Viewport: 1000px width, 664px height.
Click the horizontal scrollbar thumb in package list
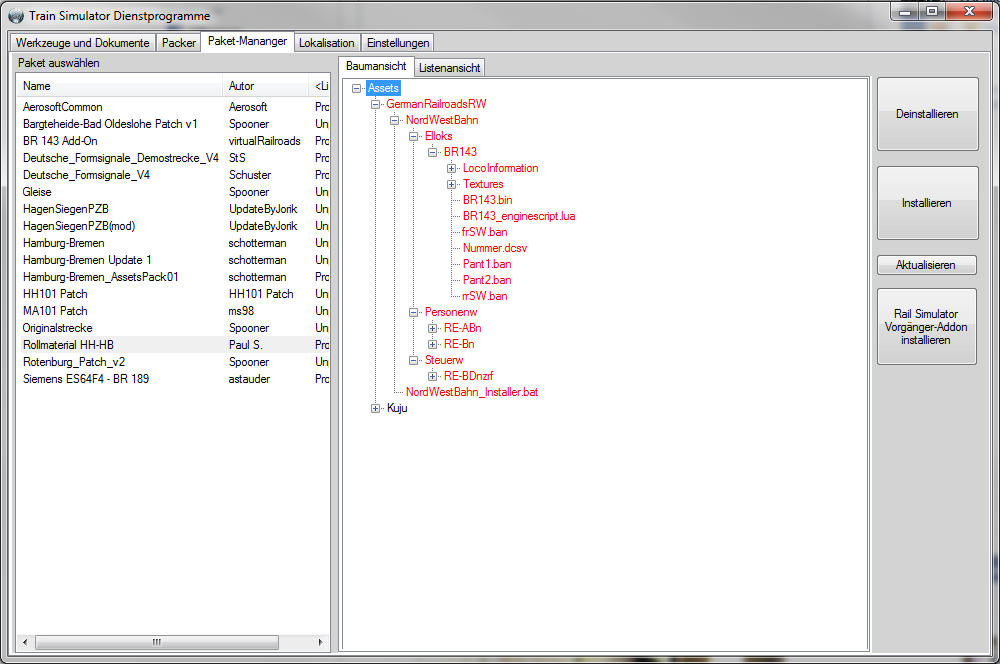[x=157, y=642]
